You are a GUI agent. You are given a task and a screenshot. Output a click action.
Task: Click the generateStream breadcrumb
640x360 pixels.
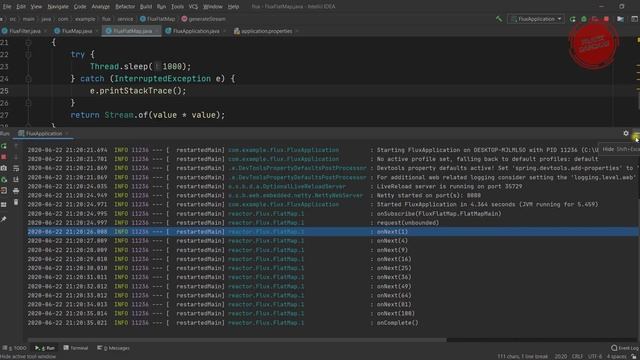[x=203, y=19]
